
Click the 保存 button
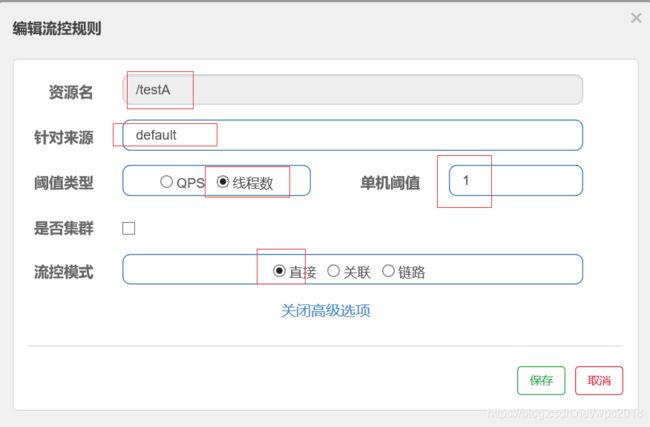[541, 380]
